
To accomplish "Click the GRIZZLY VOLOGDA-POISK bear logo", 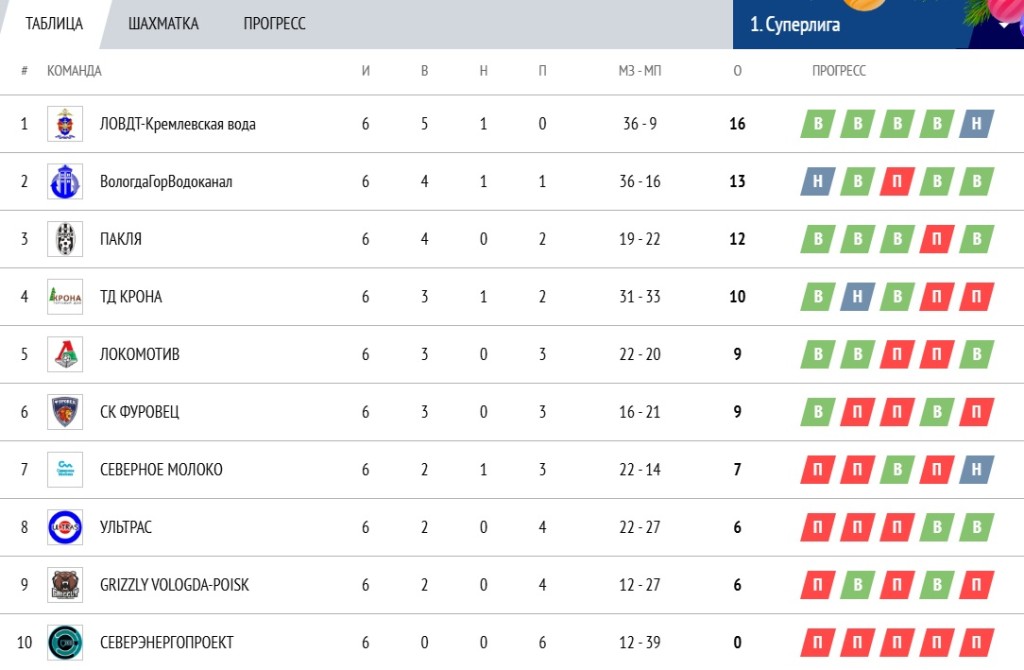I will coord(65,585).
